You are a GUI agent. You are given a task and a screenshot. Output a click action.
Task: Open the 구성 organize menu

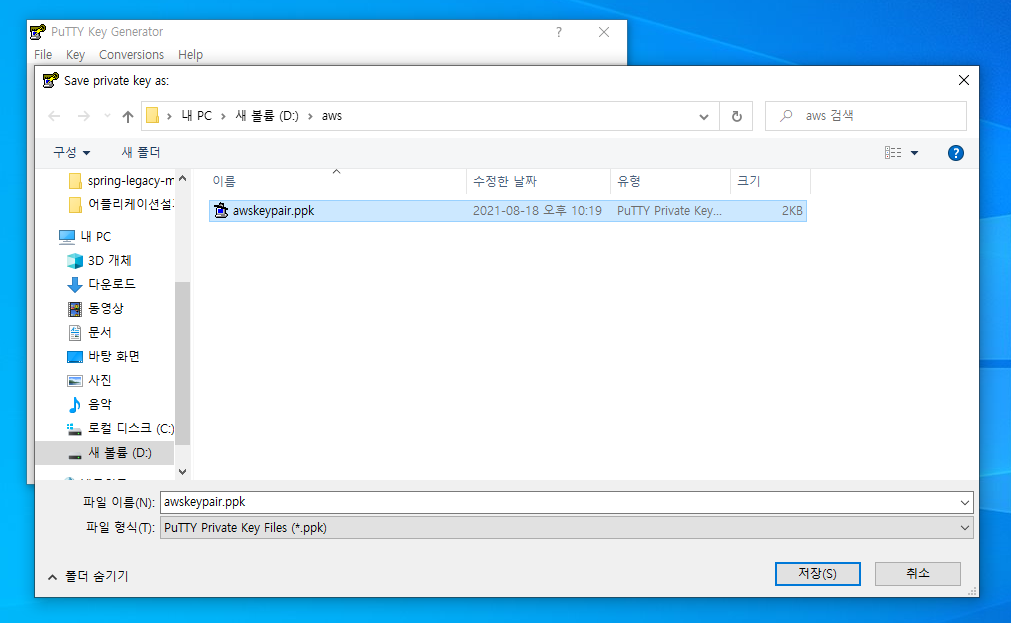click(x=71, y=152)
